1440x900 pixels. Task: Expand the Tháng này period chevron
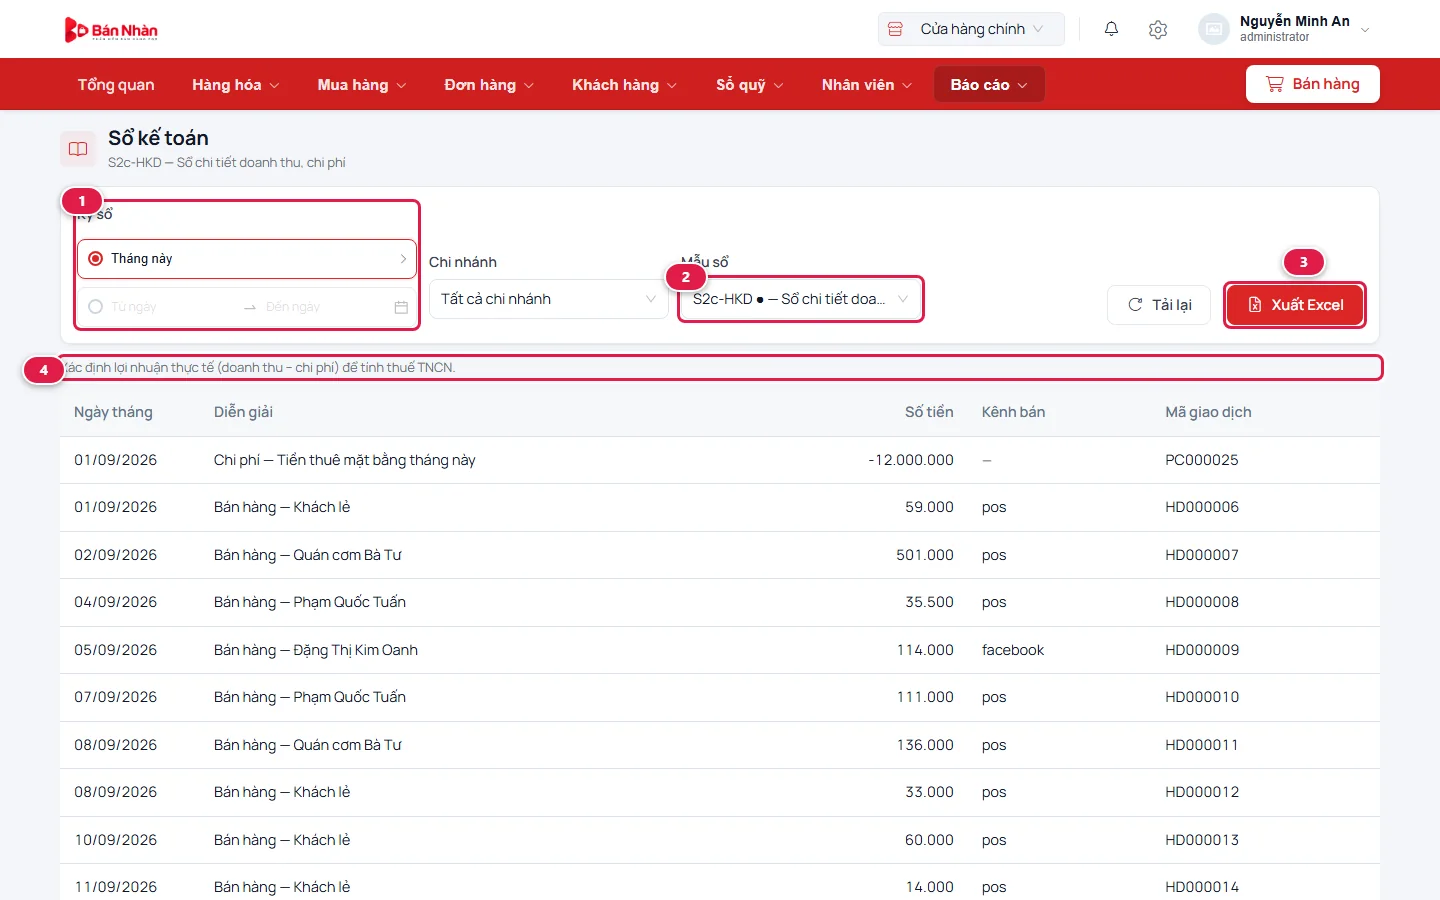tap(403, 259)
